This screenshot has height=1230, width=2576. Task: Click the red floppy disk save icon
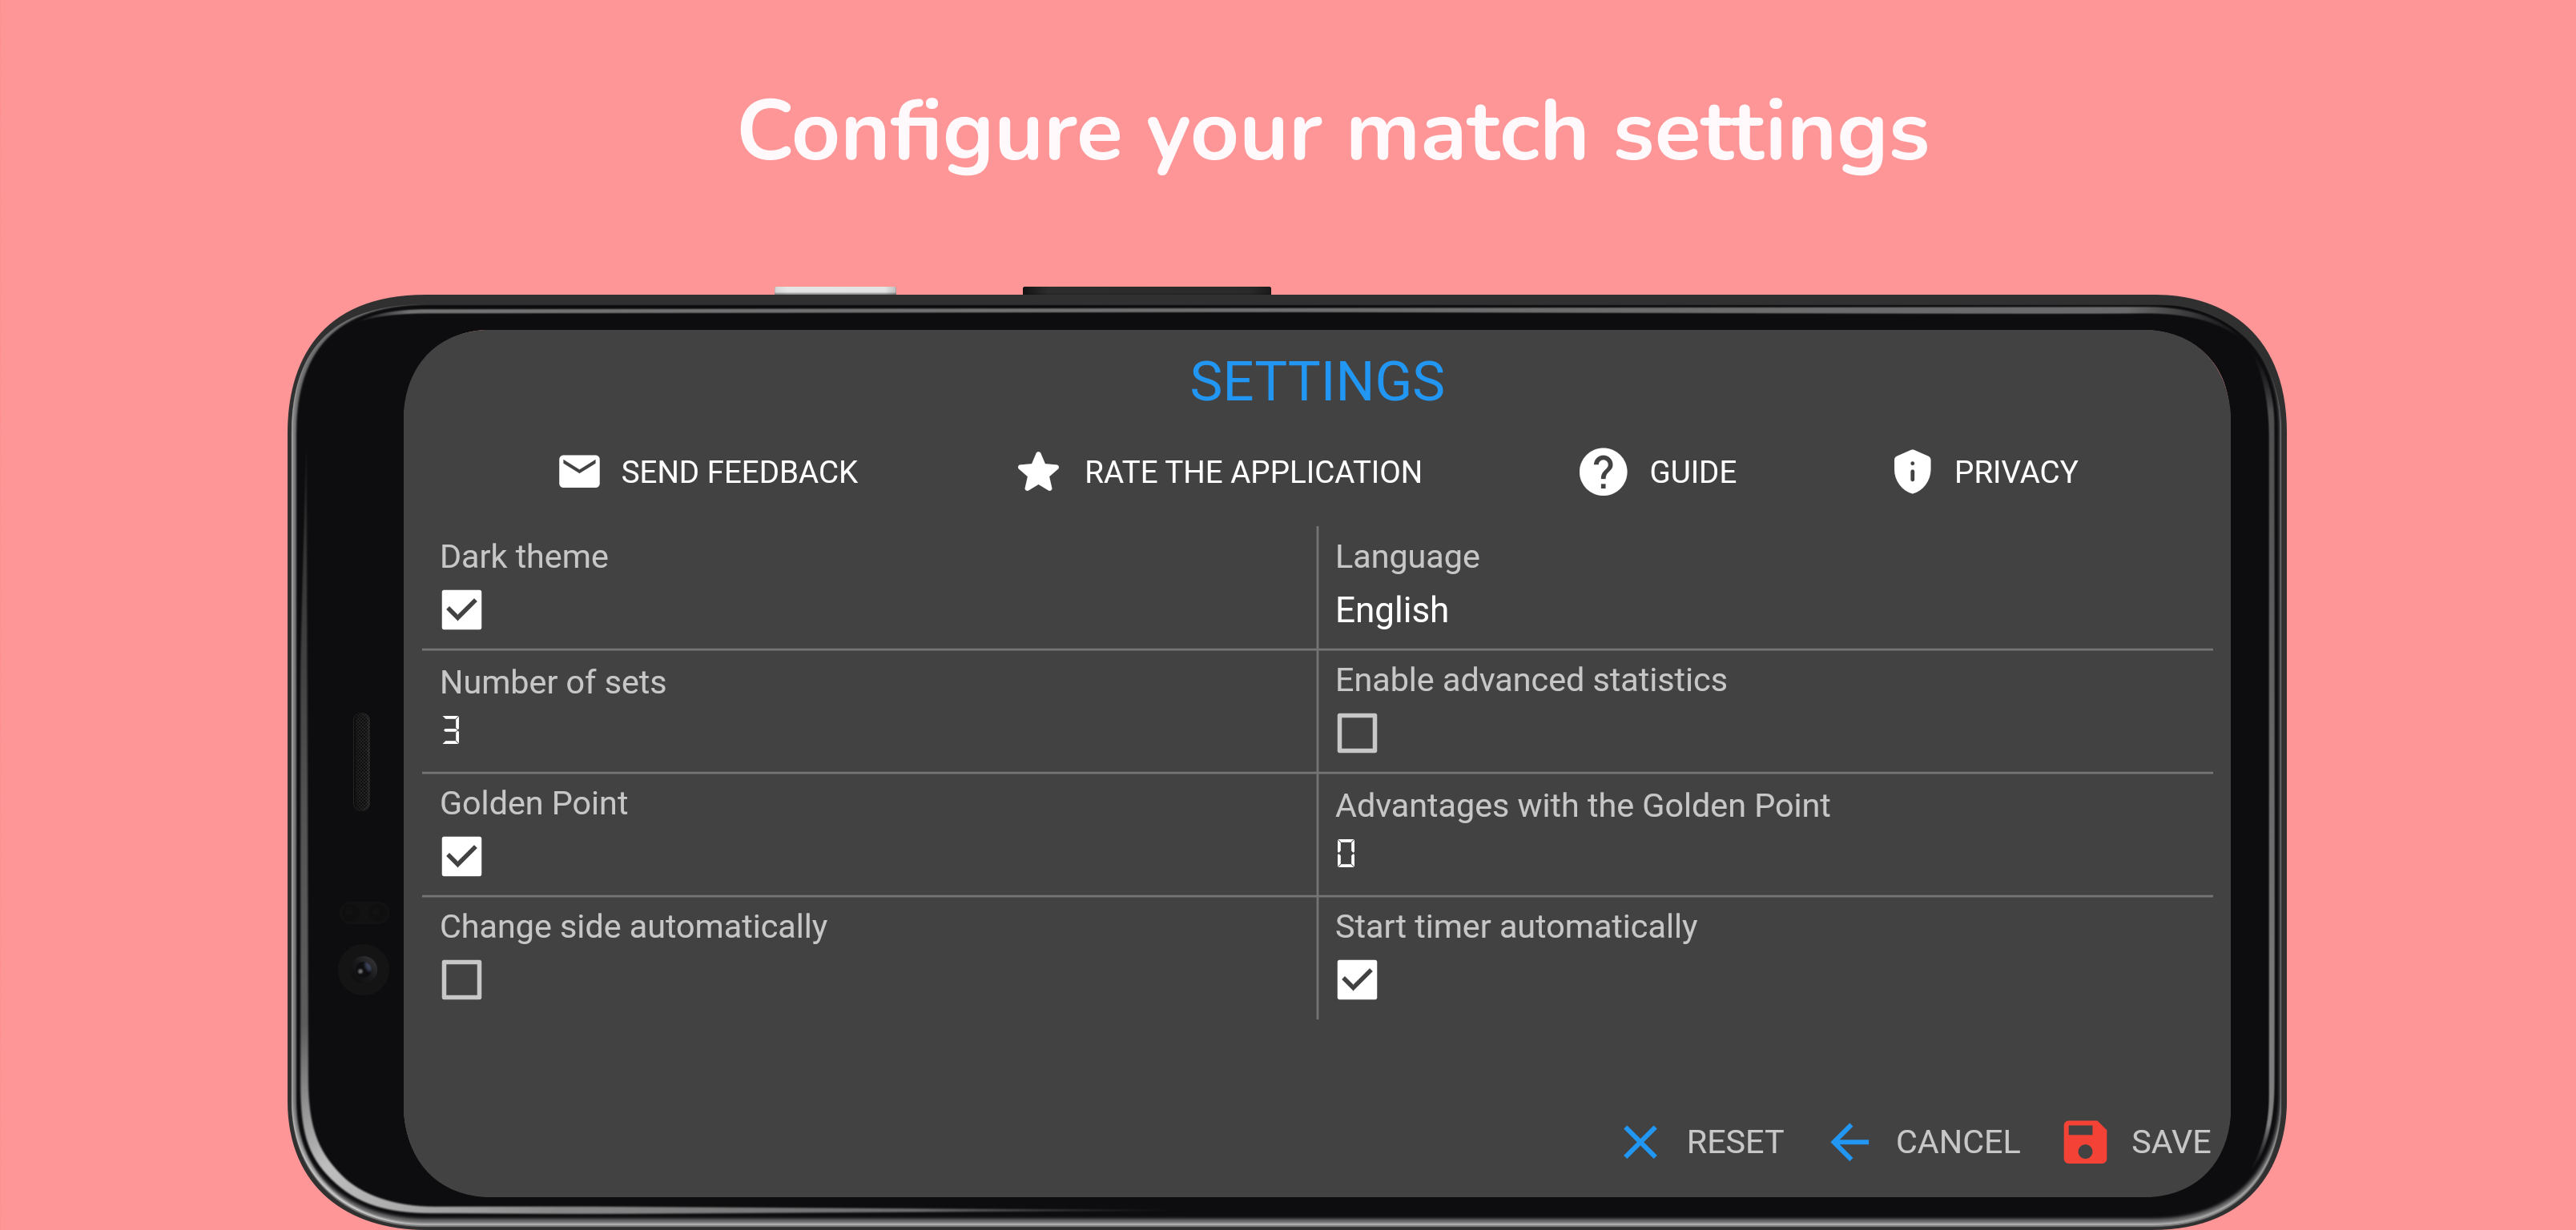coord(2084,1141)
